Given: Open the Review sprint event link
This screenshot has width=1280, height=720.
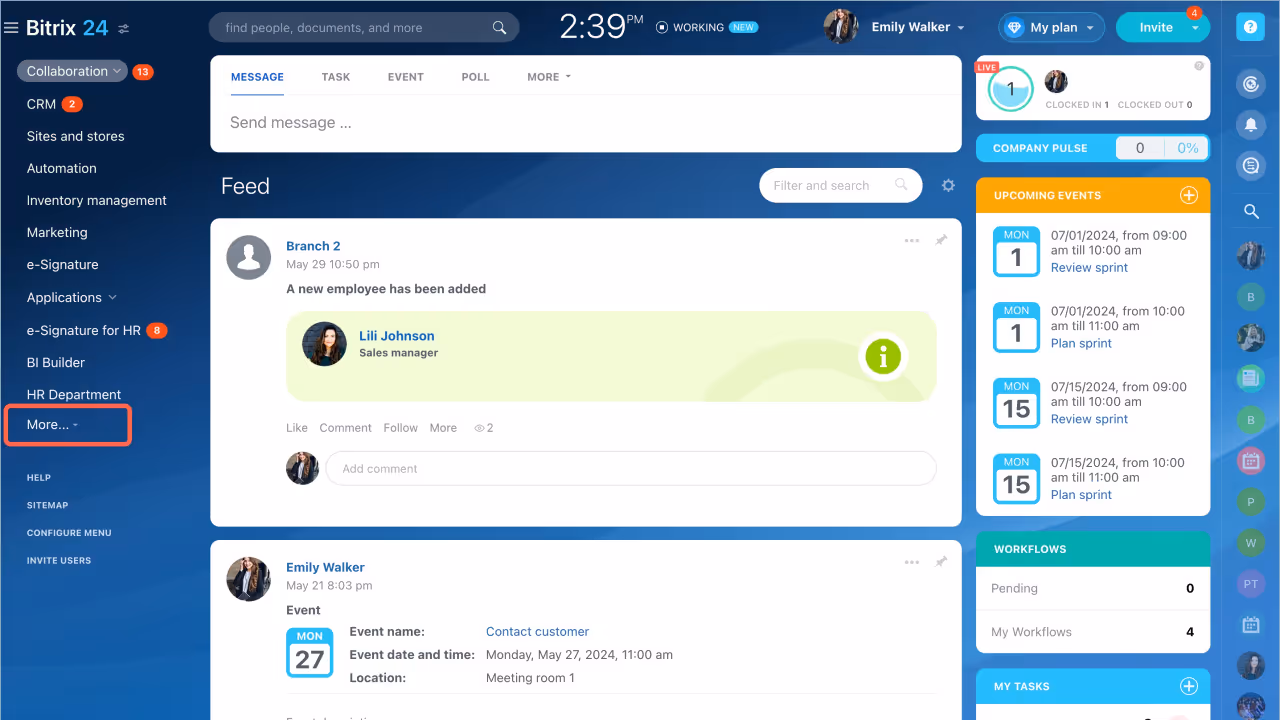Looking at the screenshot, I should [1089, 267].
